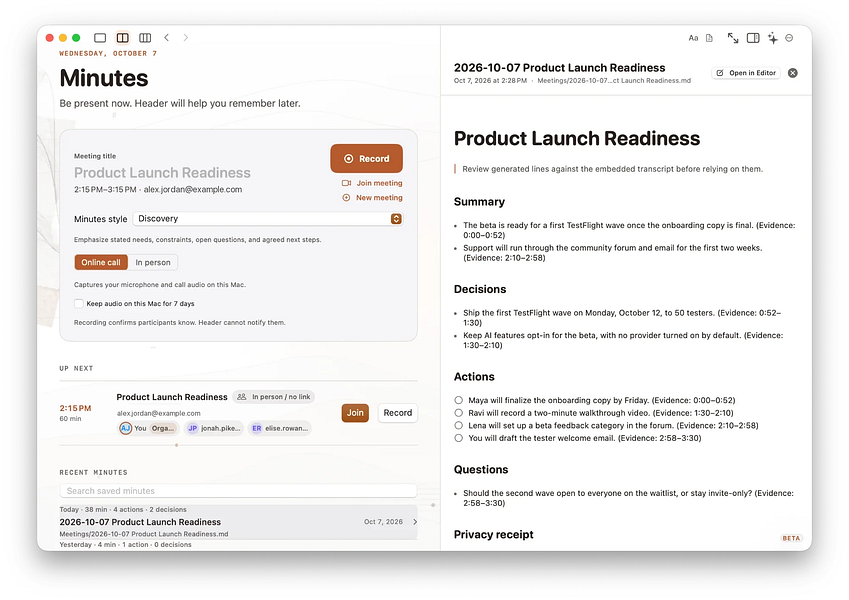Click the document icon beside Aa
849x600 pixels.
[709, 38]
